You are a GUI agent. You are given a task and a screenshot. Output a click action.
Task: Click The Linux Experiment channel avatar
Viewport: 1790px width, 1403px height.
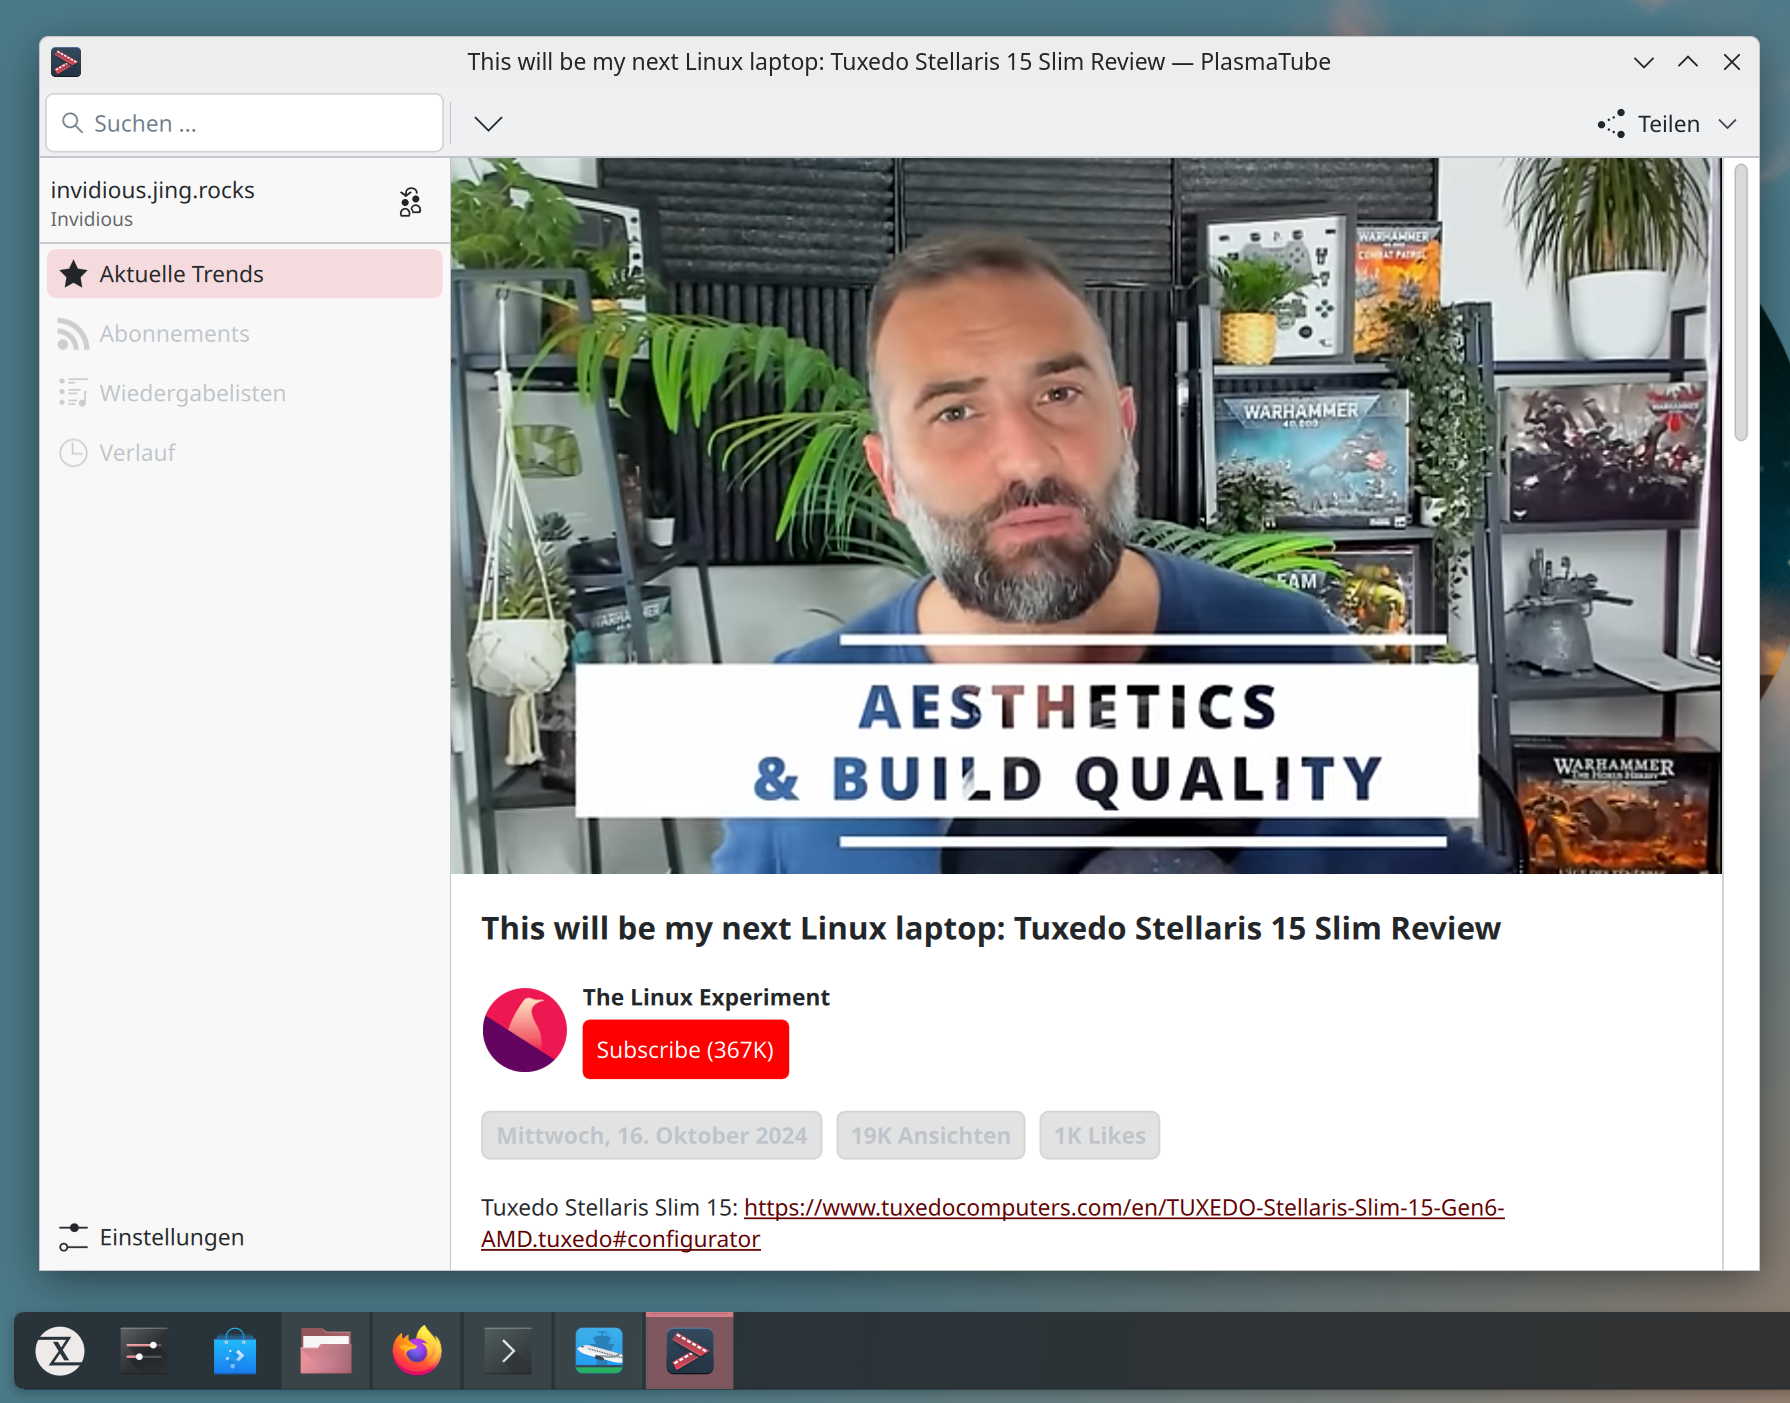coord(524,1030)
